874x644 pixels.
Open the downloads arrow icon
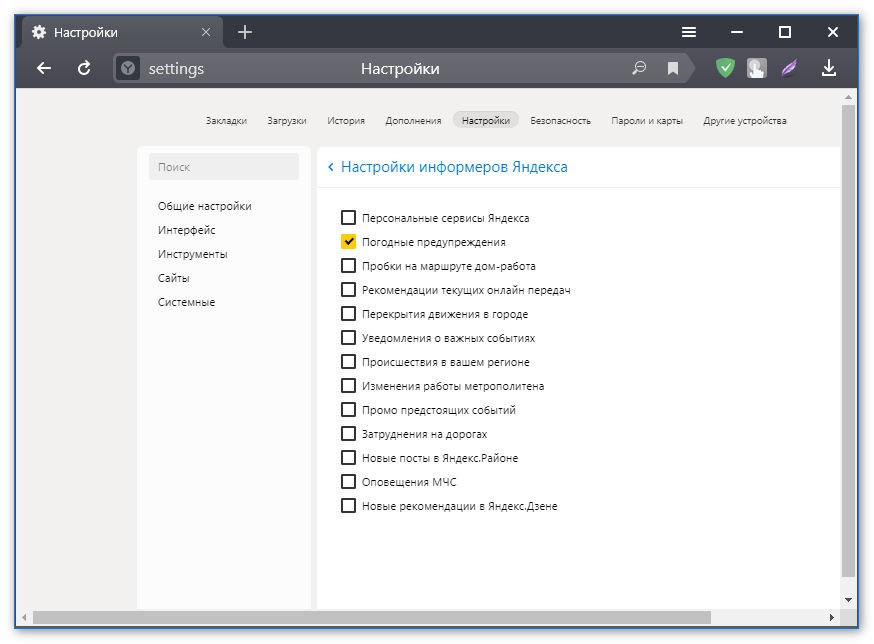pos(828,69)
